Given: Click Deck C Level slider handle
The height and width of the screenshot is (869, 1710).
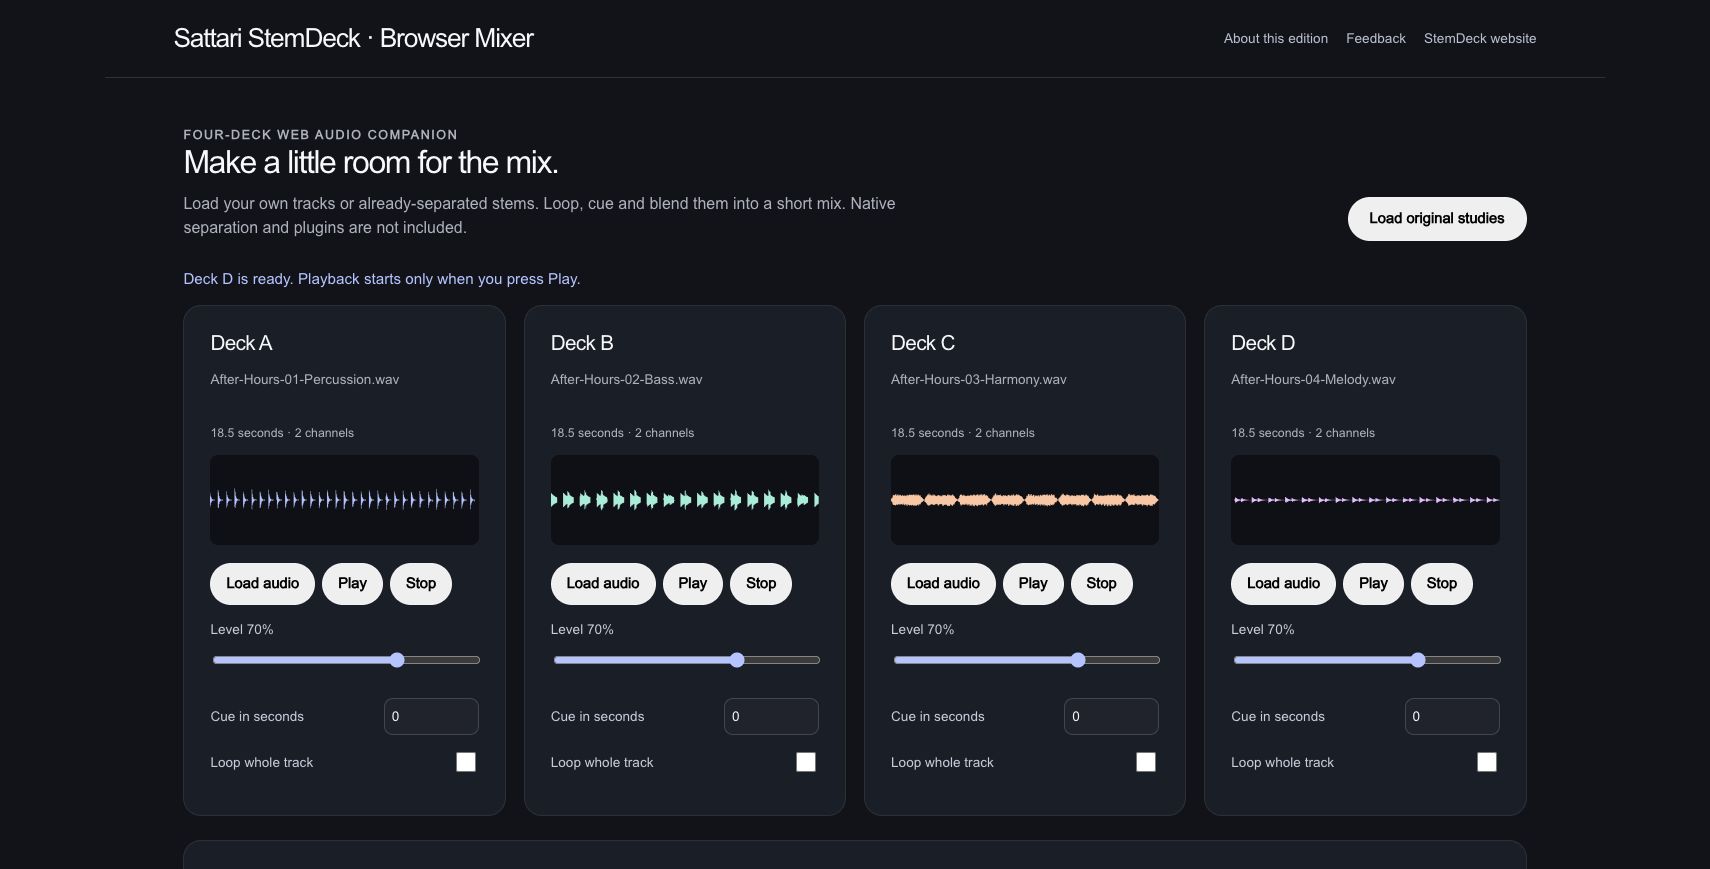Looking at the screenshot, I should coord(1078,660).
